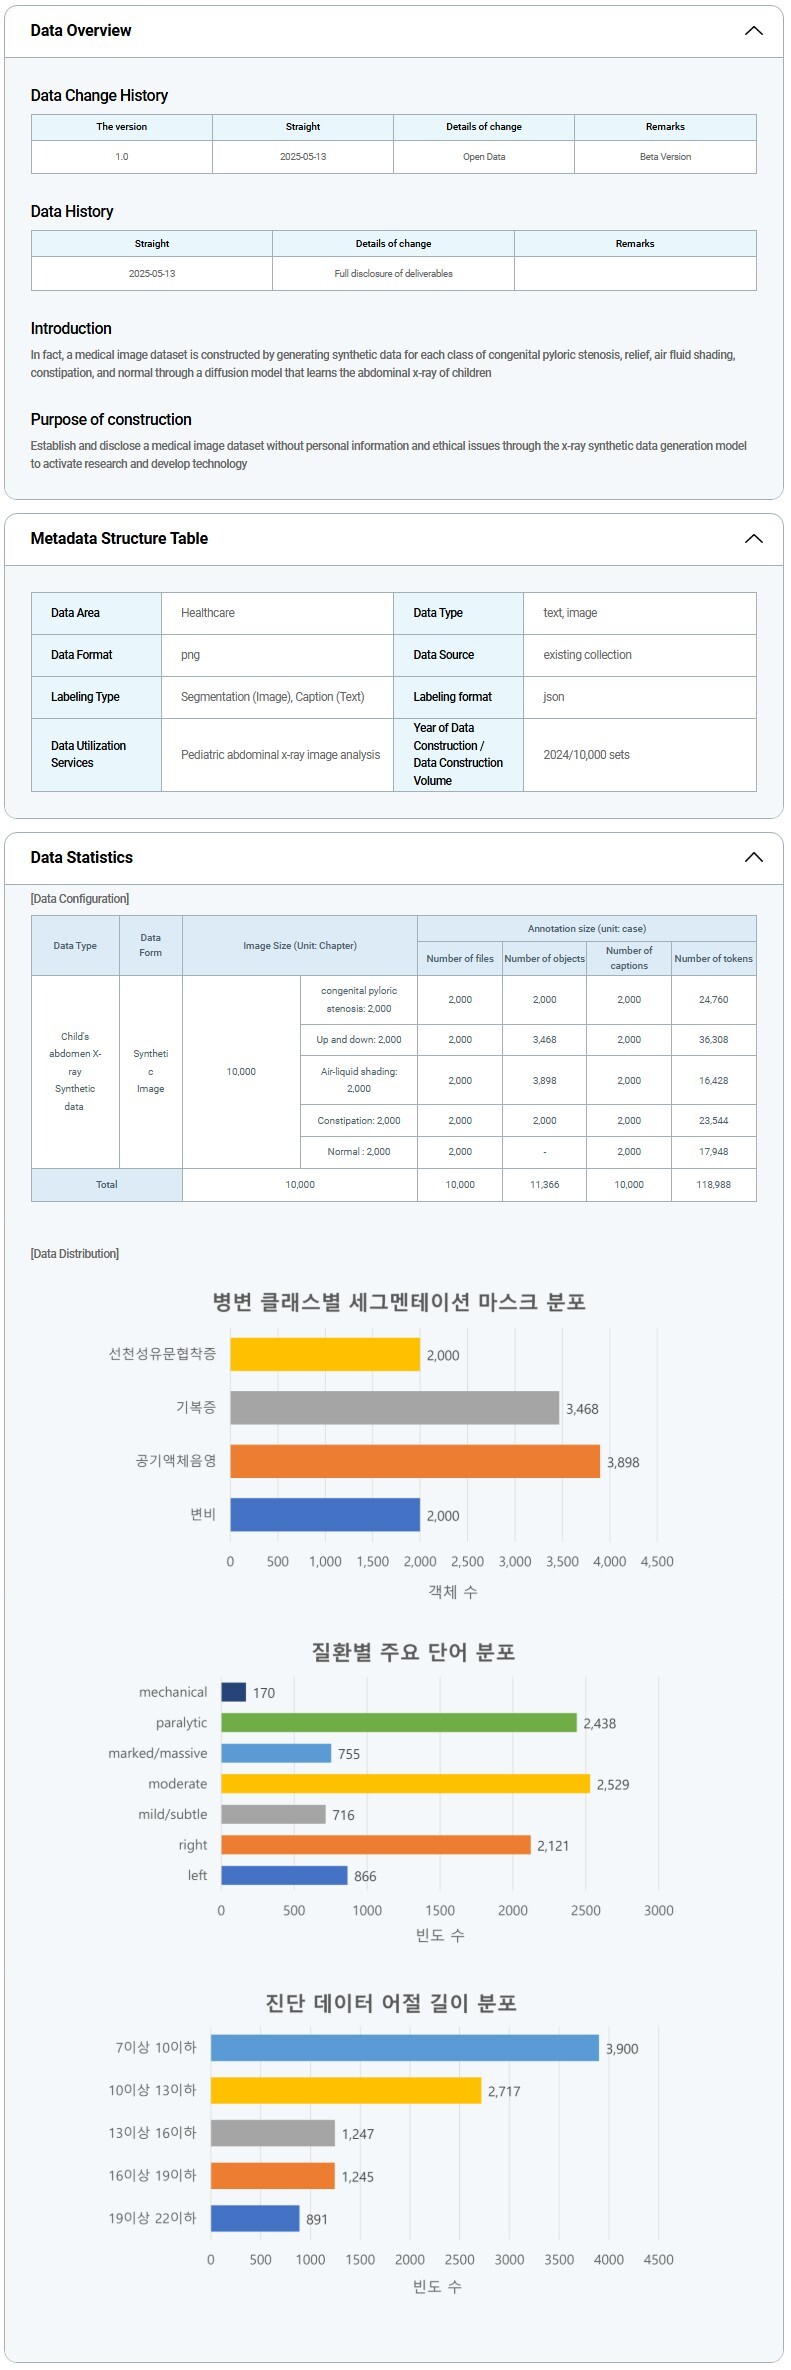Click the Number of objects column header

(x=544, y=958)
